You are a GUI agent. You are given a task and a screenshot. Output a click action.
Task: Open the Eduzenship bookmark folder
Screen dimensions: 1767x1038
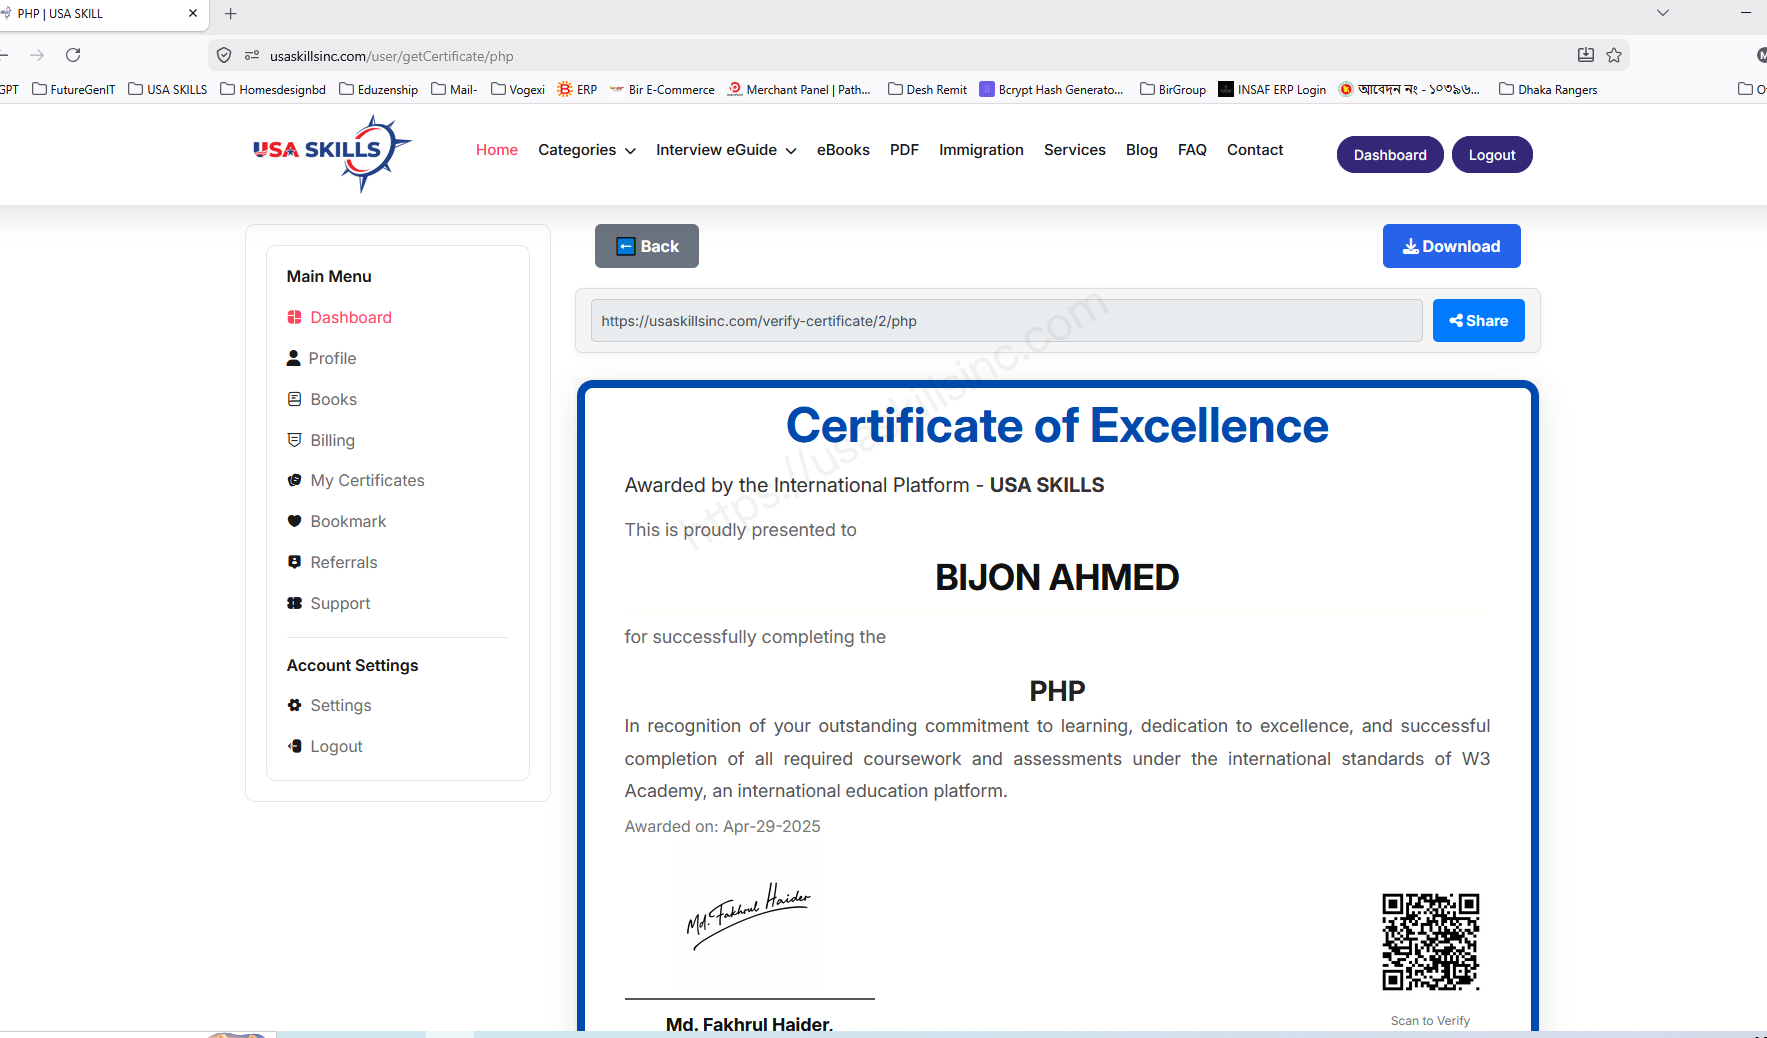(379, 89)
